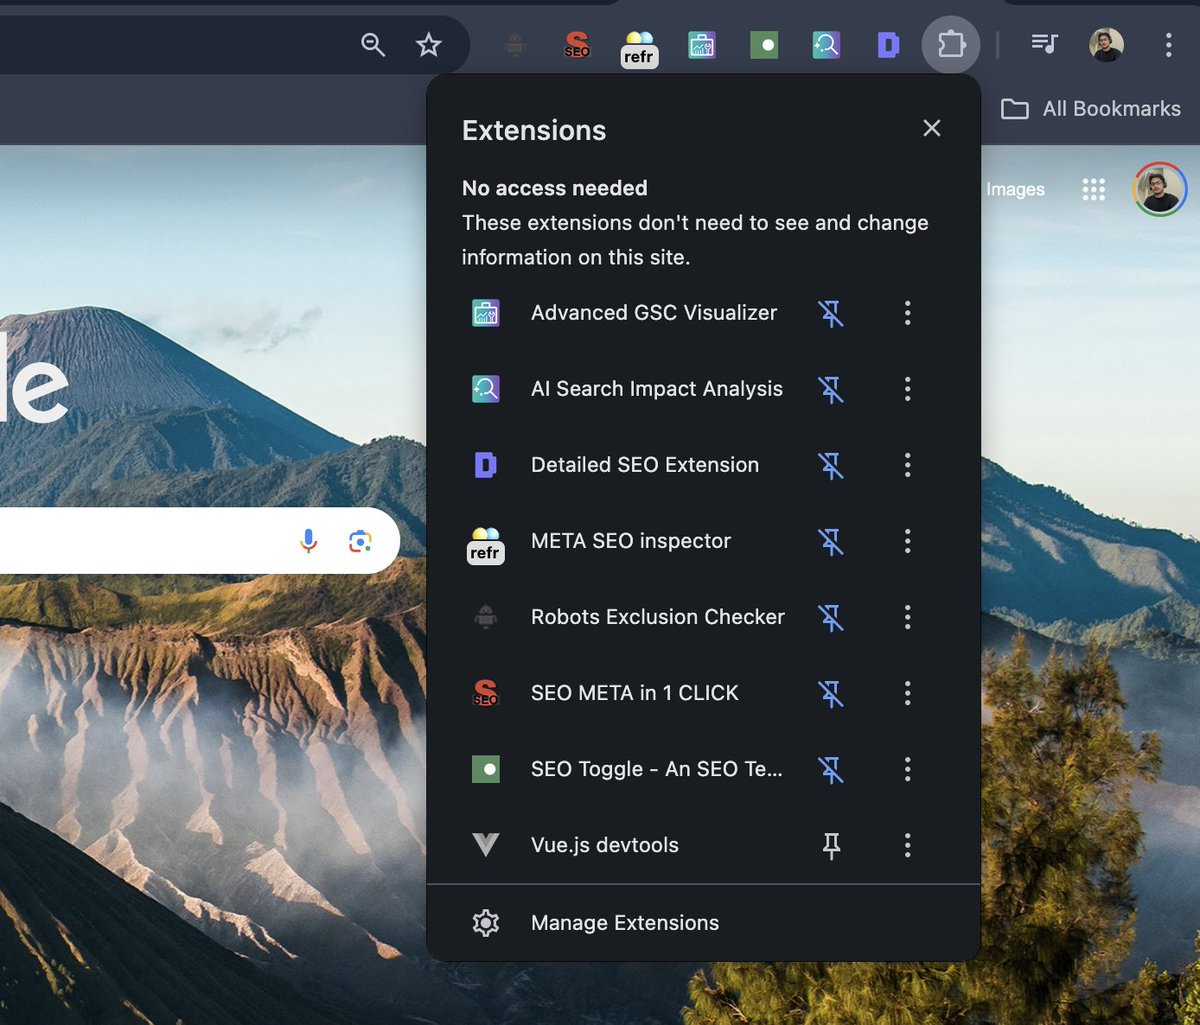The width and height of the screenshot is (1200, 1025).
Task: Unpin the SEO Toggle extension
Action: pyautogui.click(x=831, y=769)
